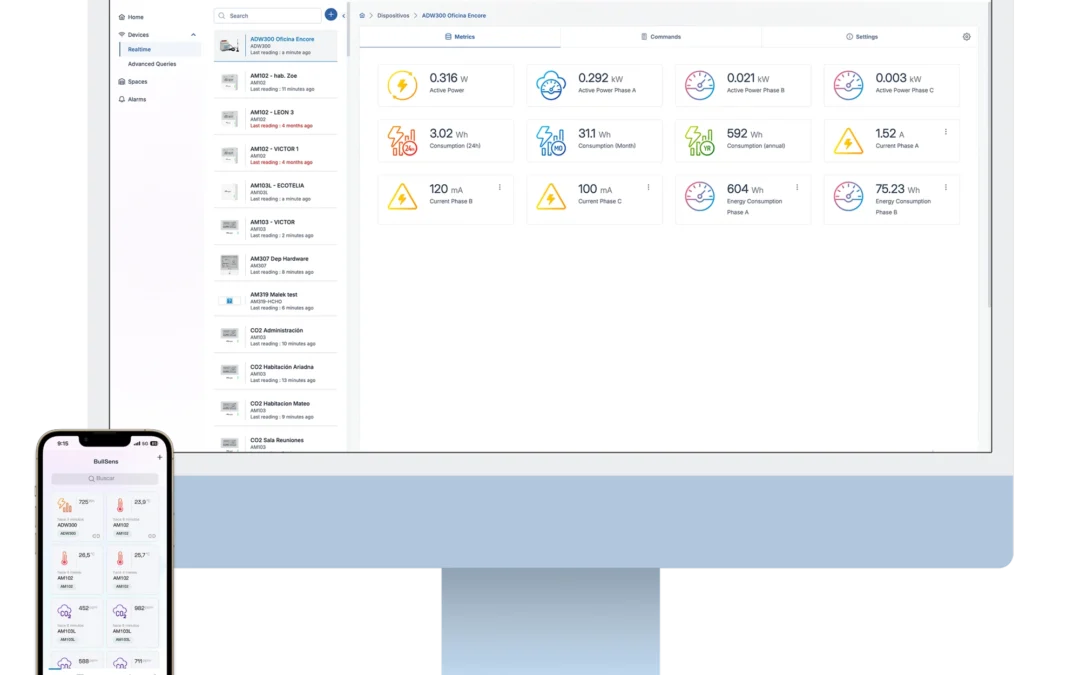Click the plus icon in BullSens phone app
This screenshot has width=1080, height=675.
160,457
